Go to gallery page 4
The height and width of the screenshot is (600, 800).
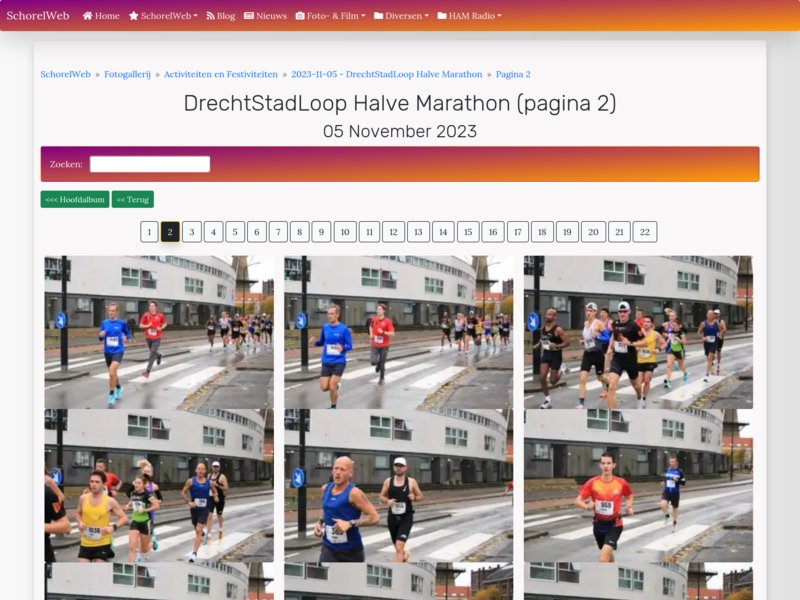[x=213, y=232]
